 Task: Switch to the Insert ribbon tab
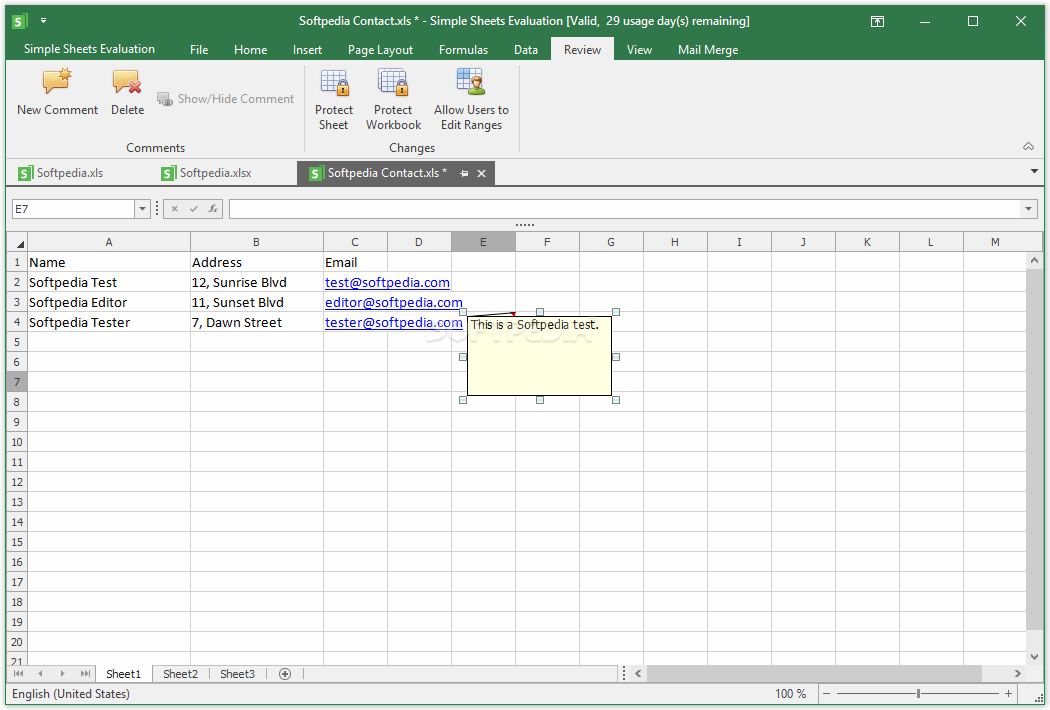pyautogui.click(x=307, y=50)
